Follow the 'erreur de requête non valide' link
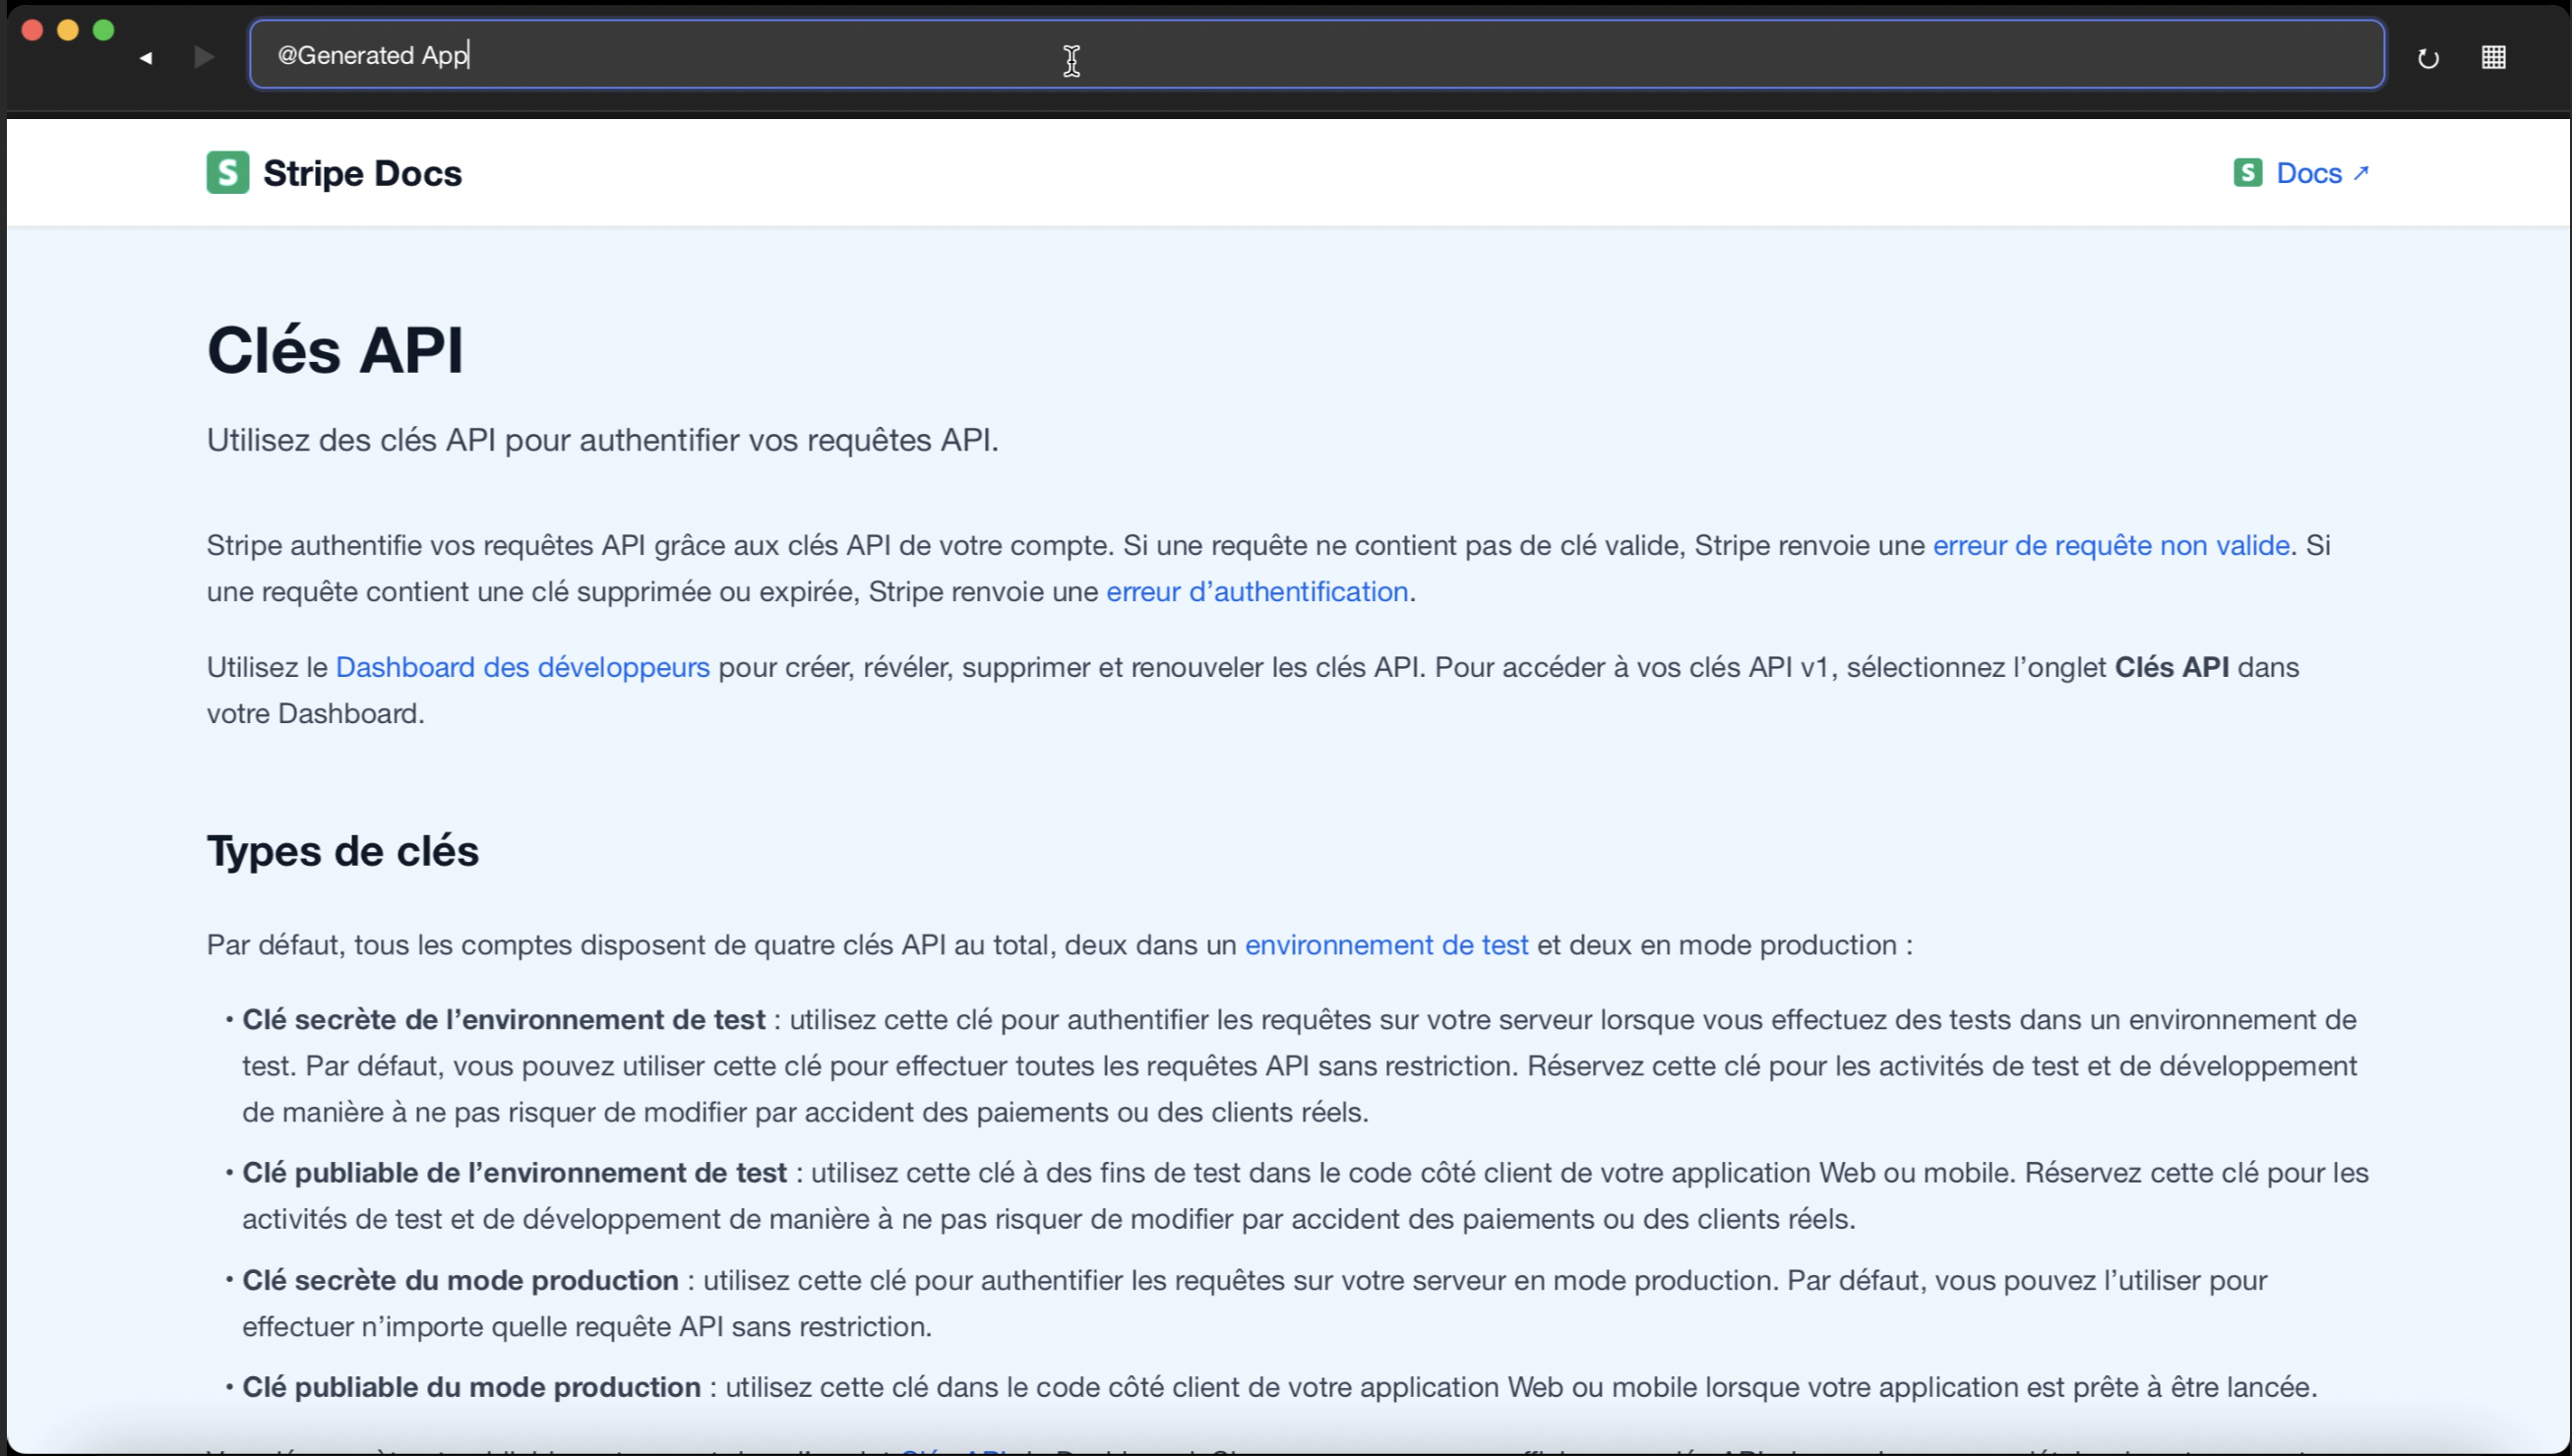Screen dimensions: 2572x1456 click(2110, 545)
